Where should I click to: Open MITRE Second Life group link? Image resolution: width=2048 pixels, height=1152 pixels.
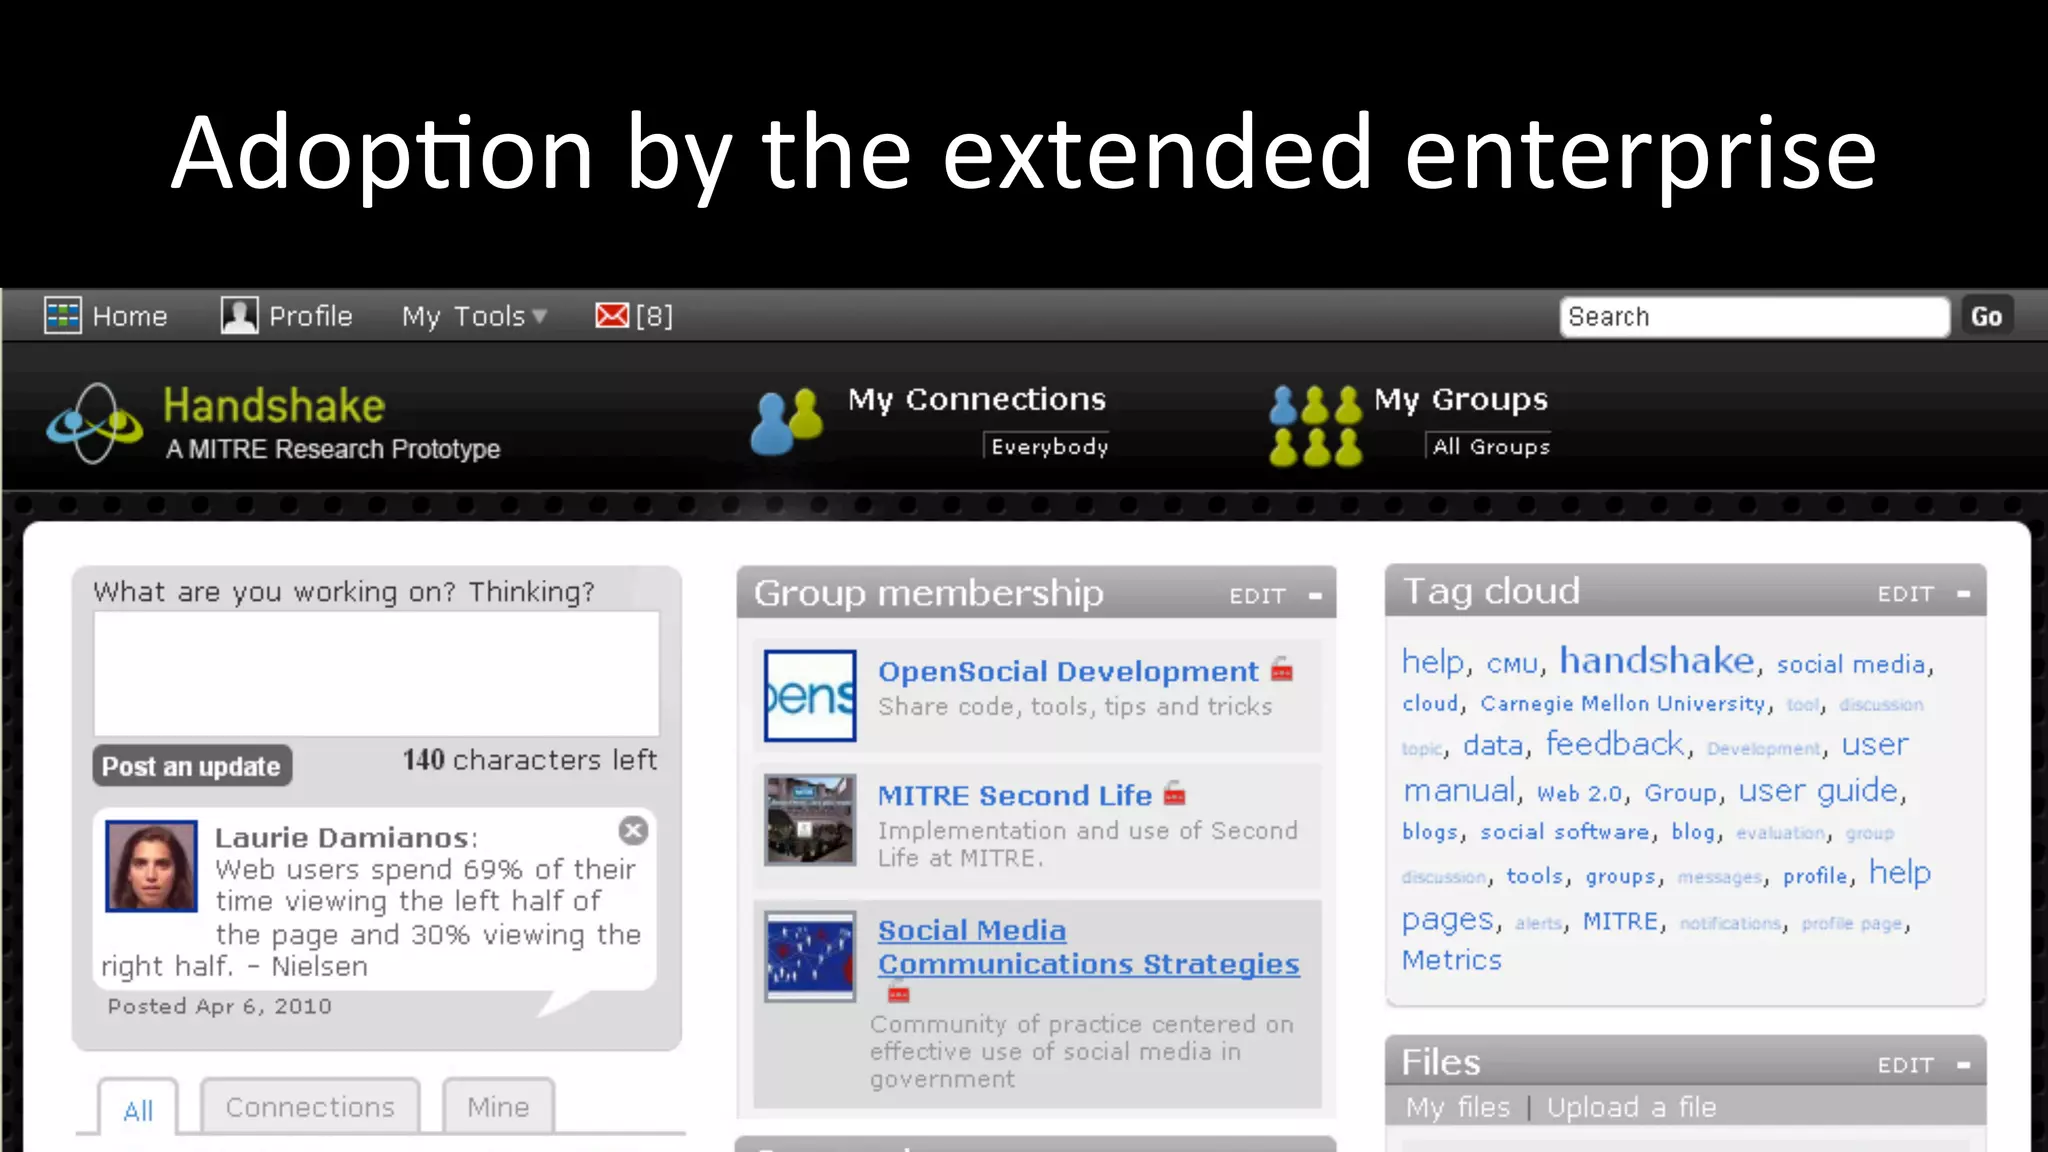pos(1015,795)
